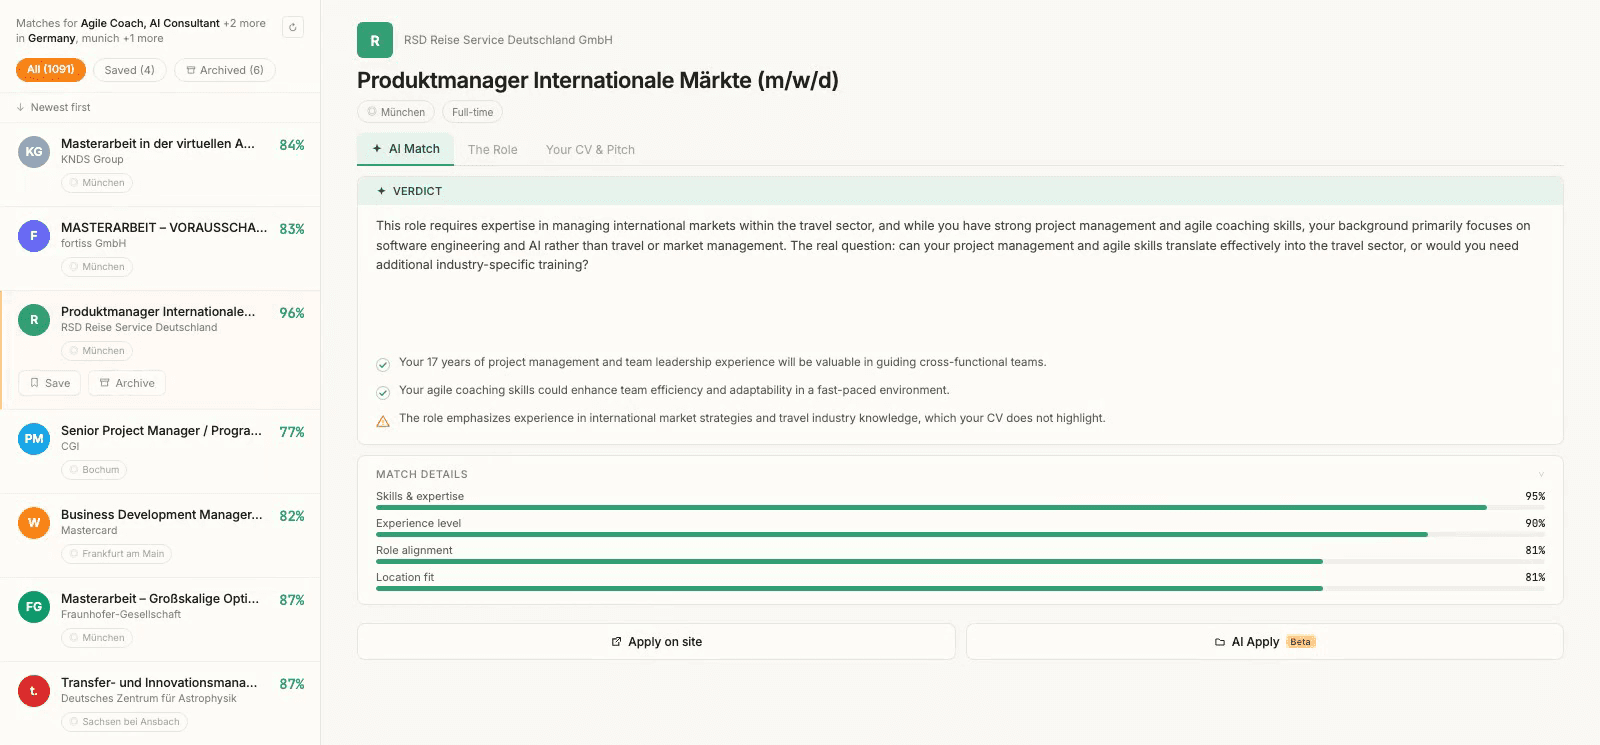Click the VERDICT section header

coord(960,191)
